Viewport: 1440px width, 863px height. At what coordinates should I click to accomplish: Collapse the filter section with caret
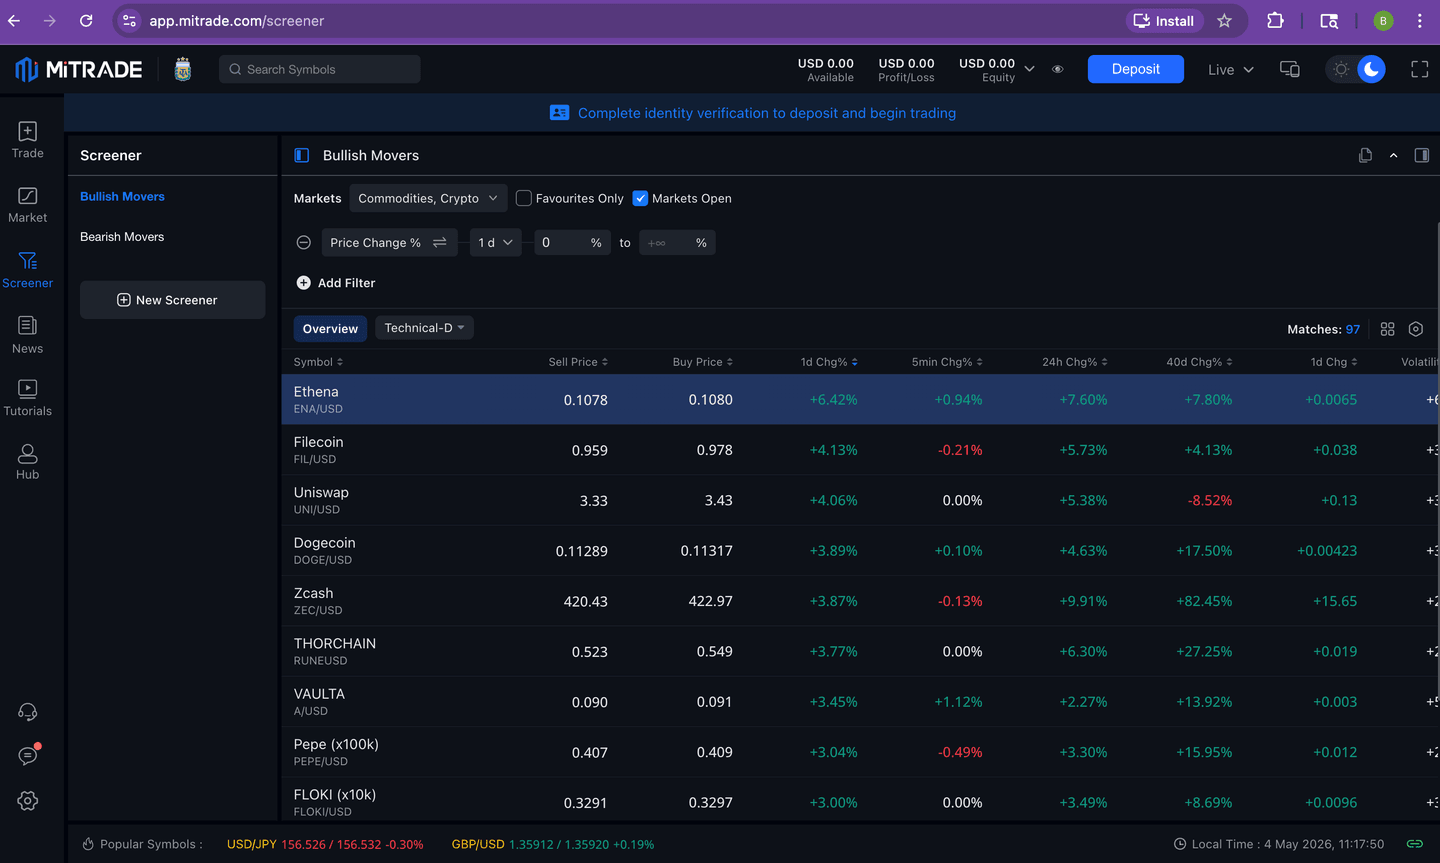pyautogui.click(x=1393, y=155)
